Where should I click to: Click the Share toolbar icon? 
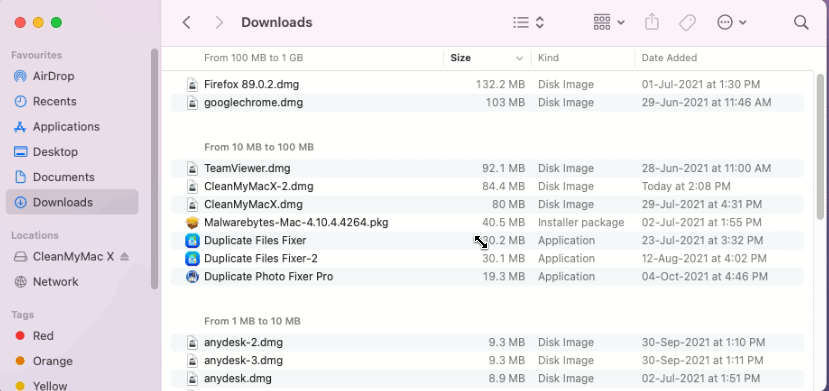coord(652,22)
